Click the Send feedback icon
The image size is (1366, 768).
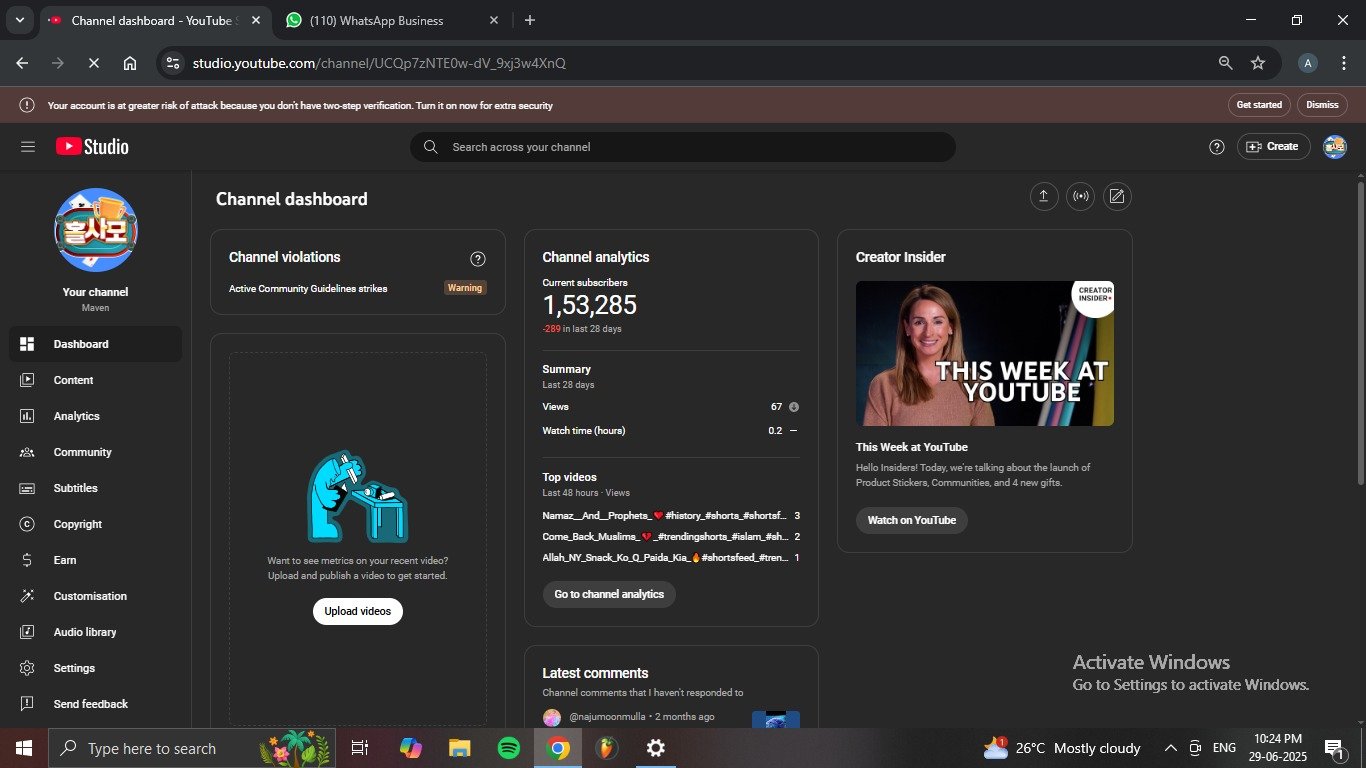click(x=27, y=704)
